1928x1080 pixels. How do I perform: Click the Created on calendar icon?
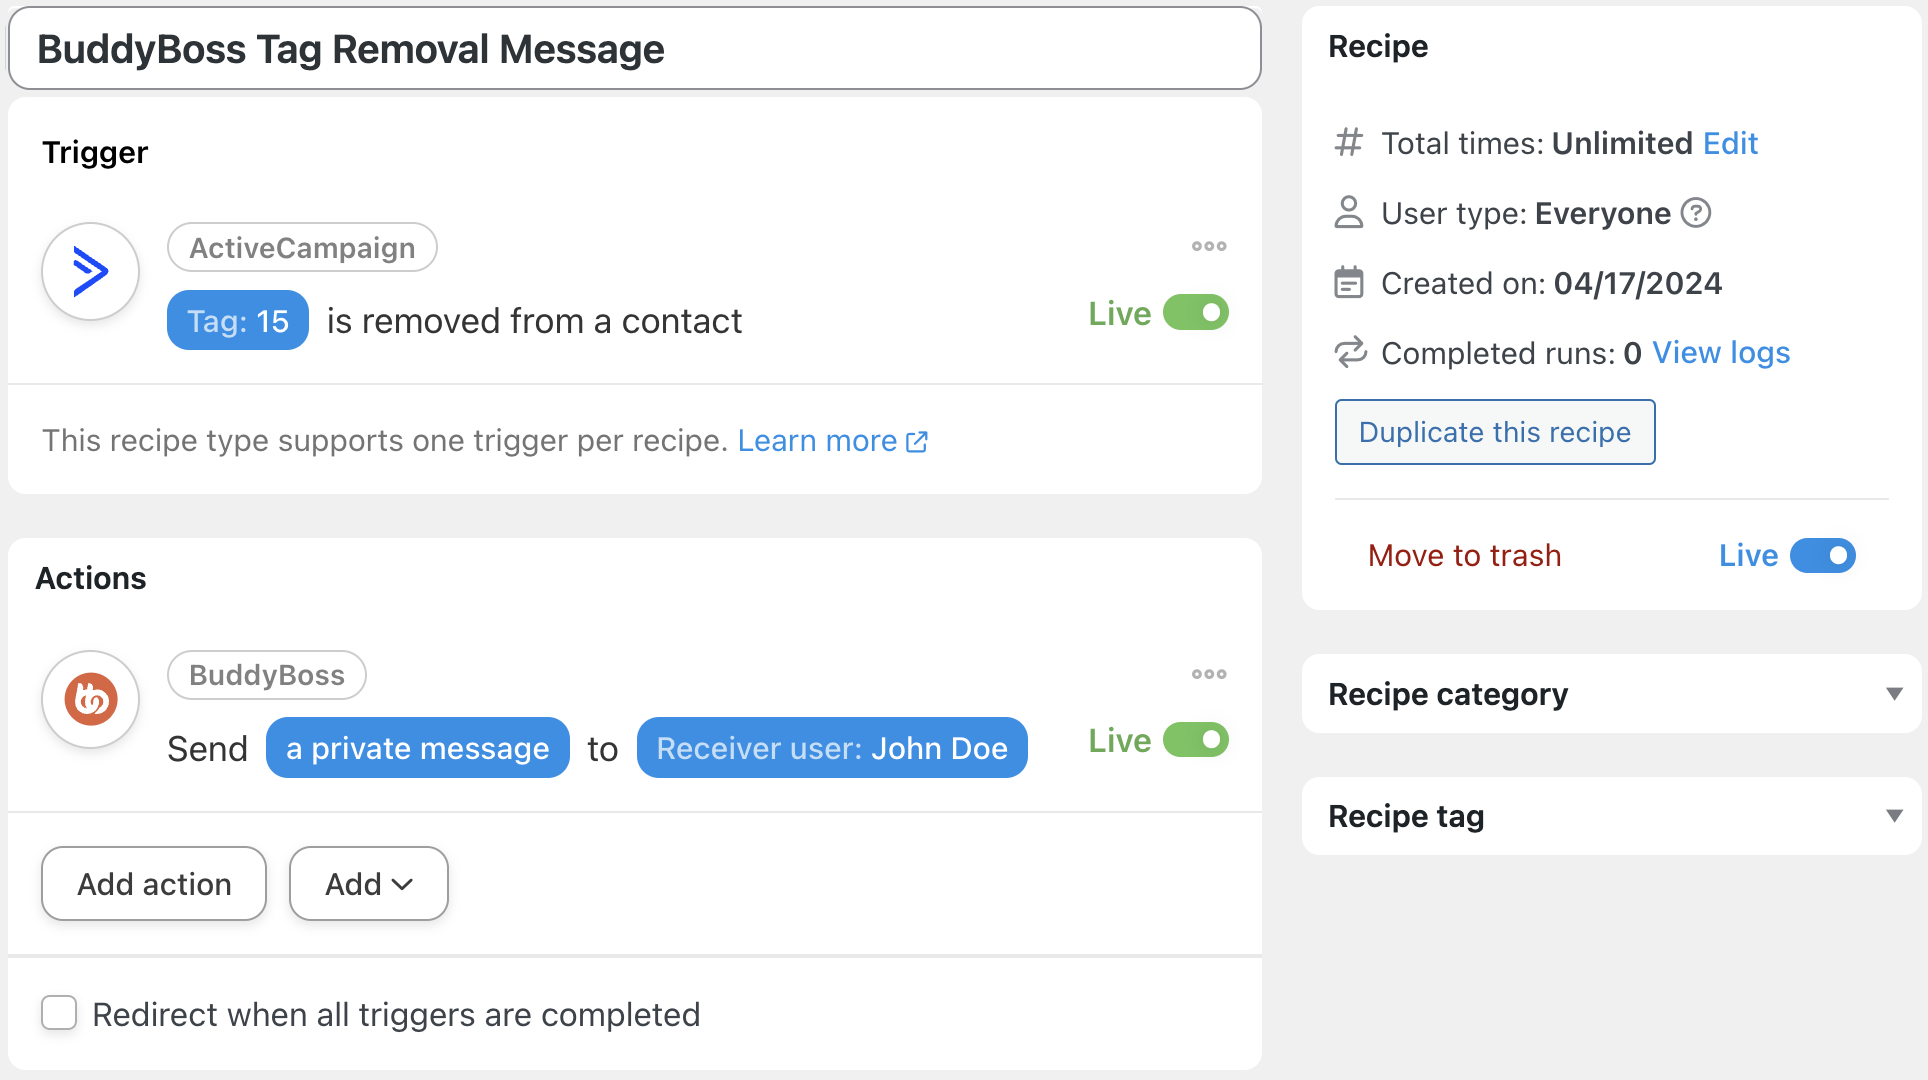click(x=1349, y=283)
